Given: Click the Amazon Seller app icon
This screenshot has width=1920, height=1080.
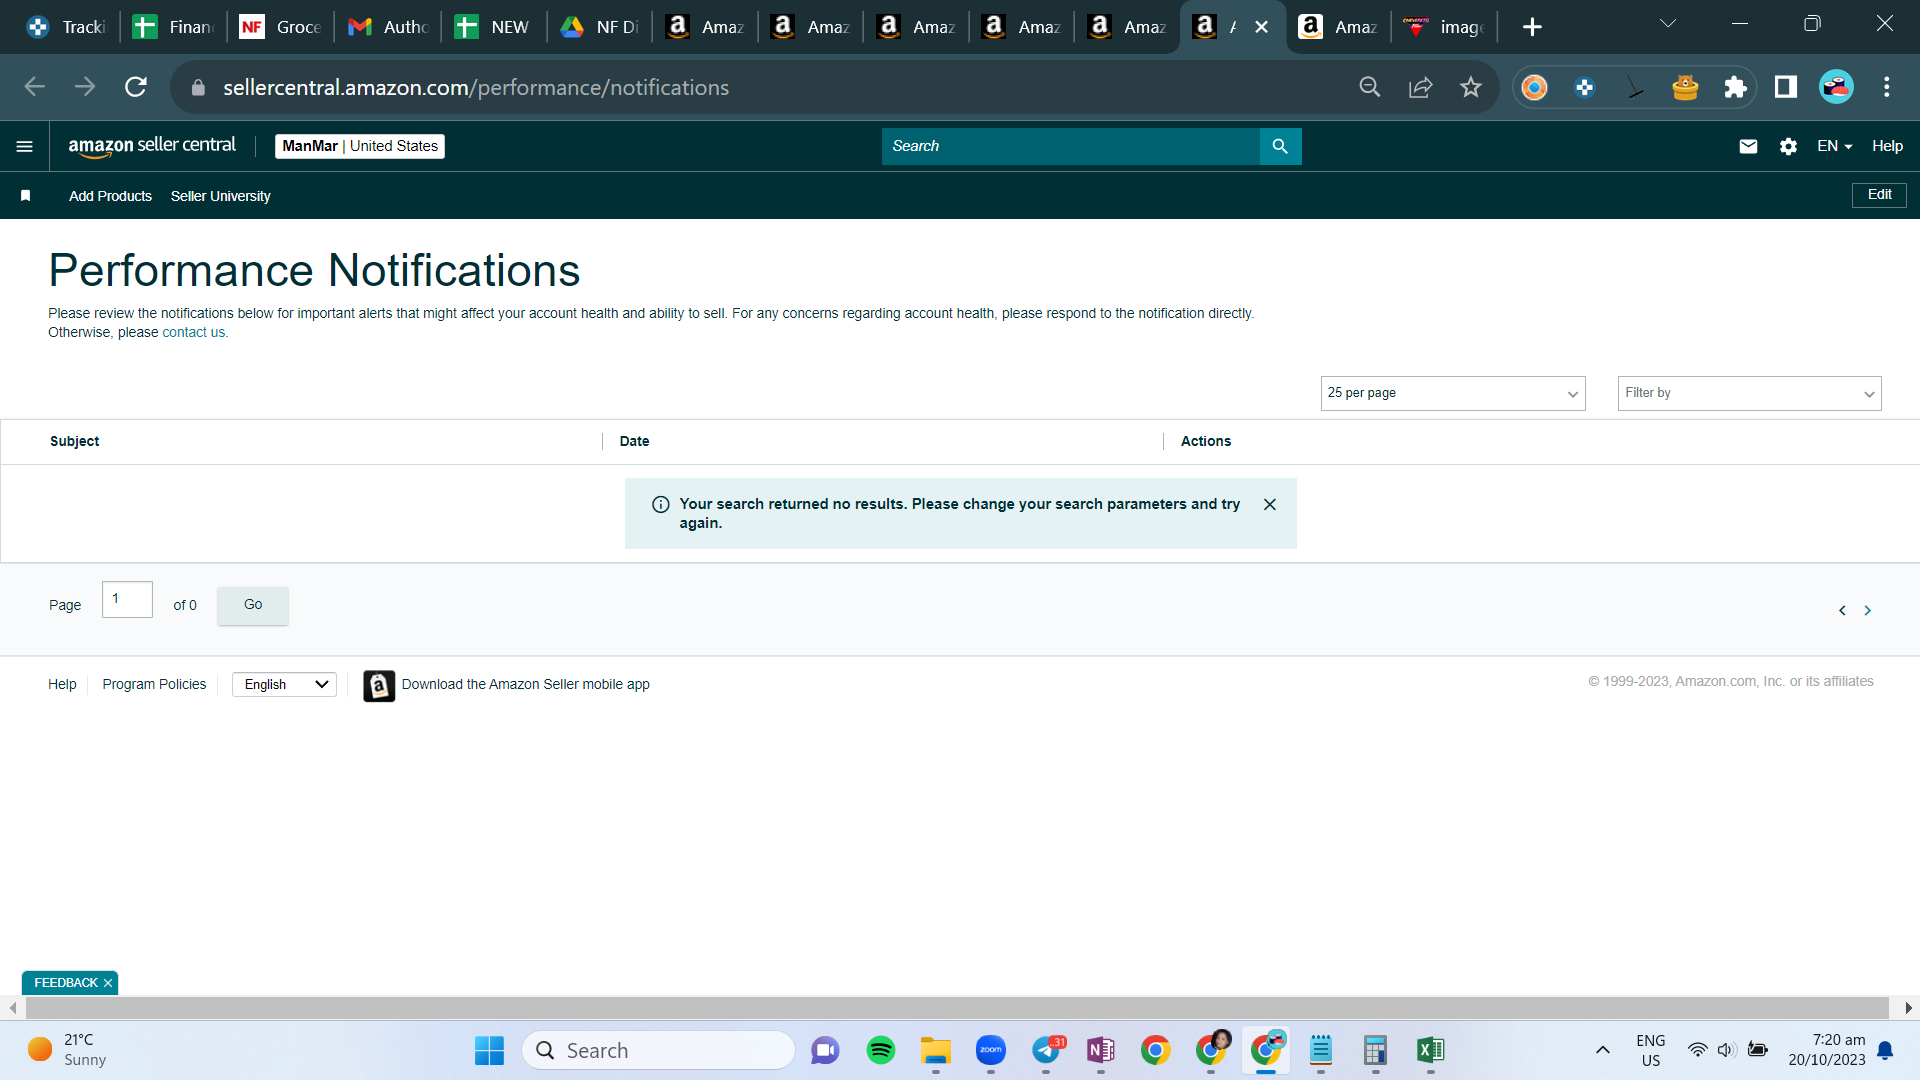Looking at the screenshot, I should [379, 686].
